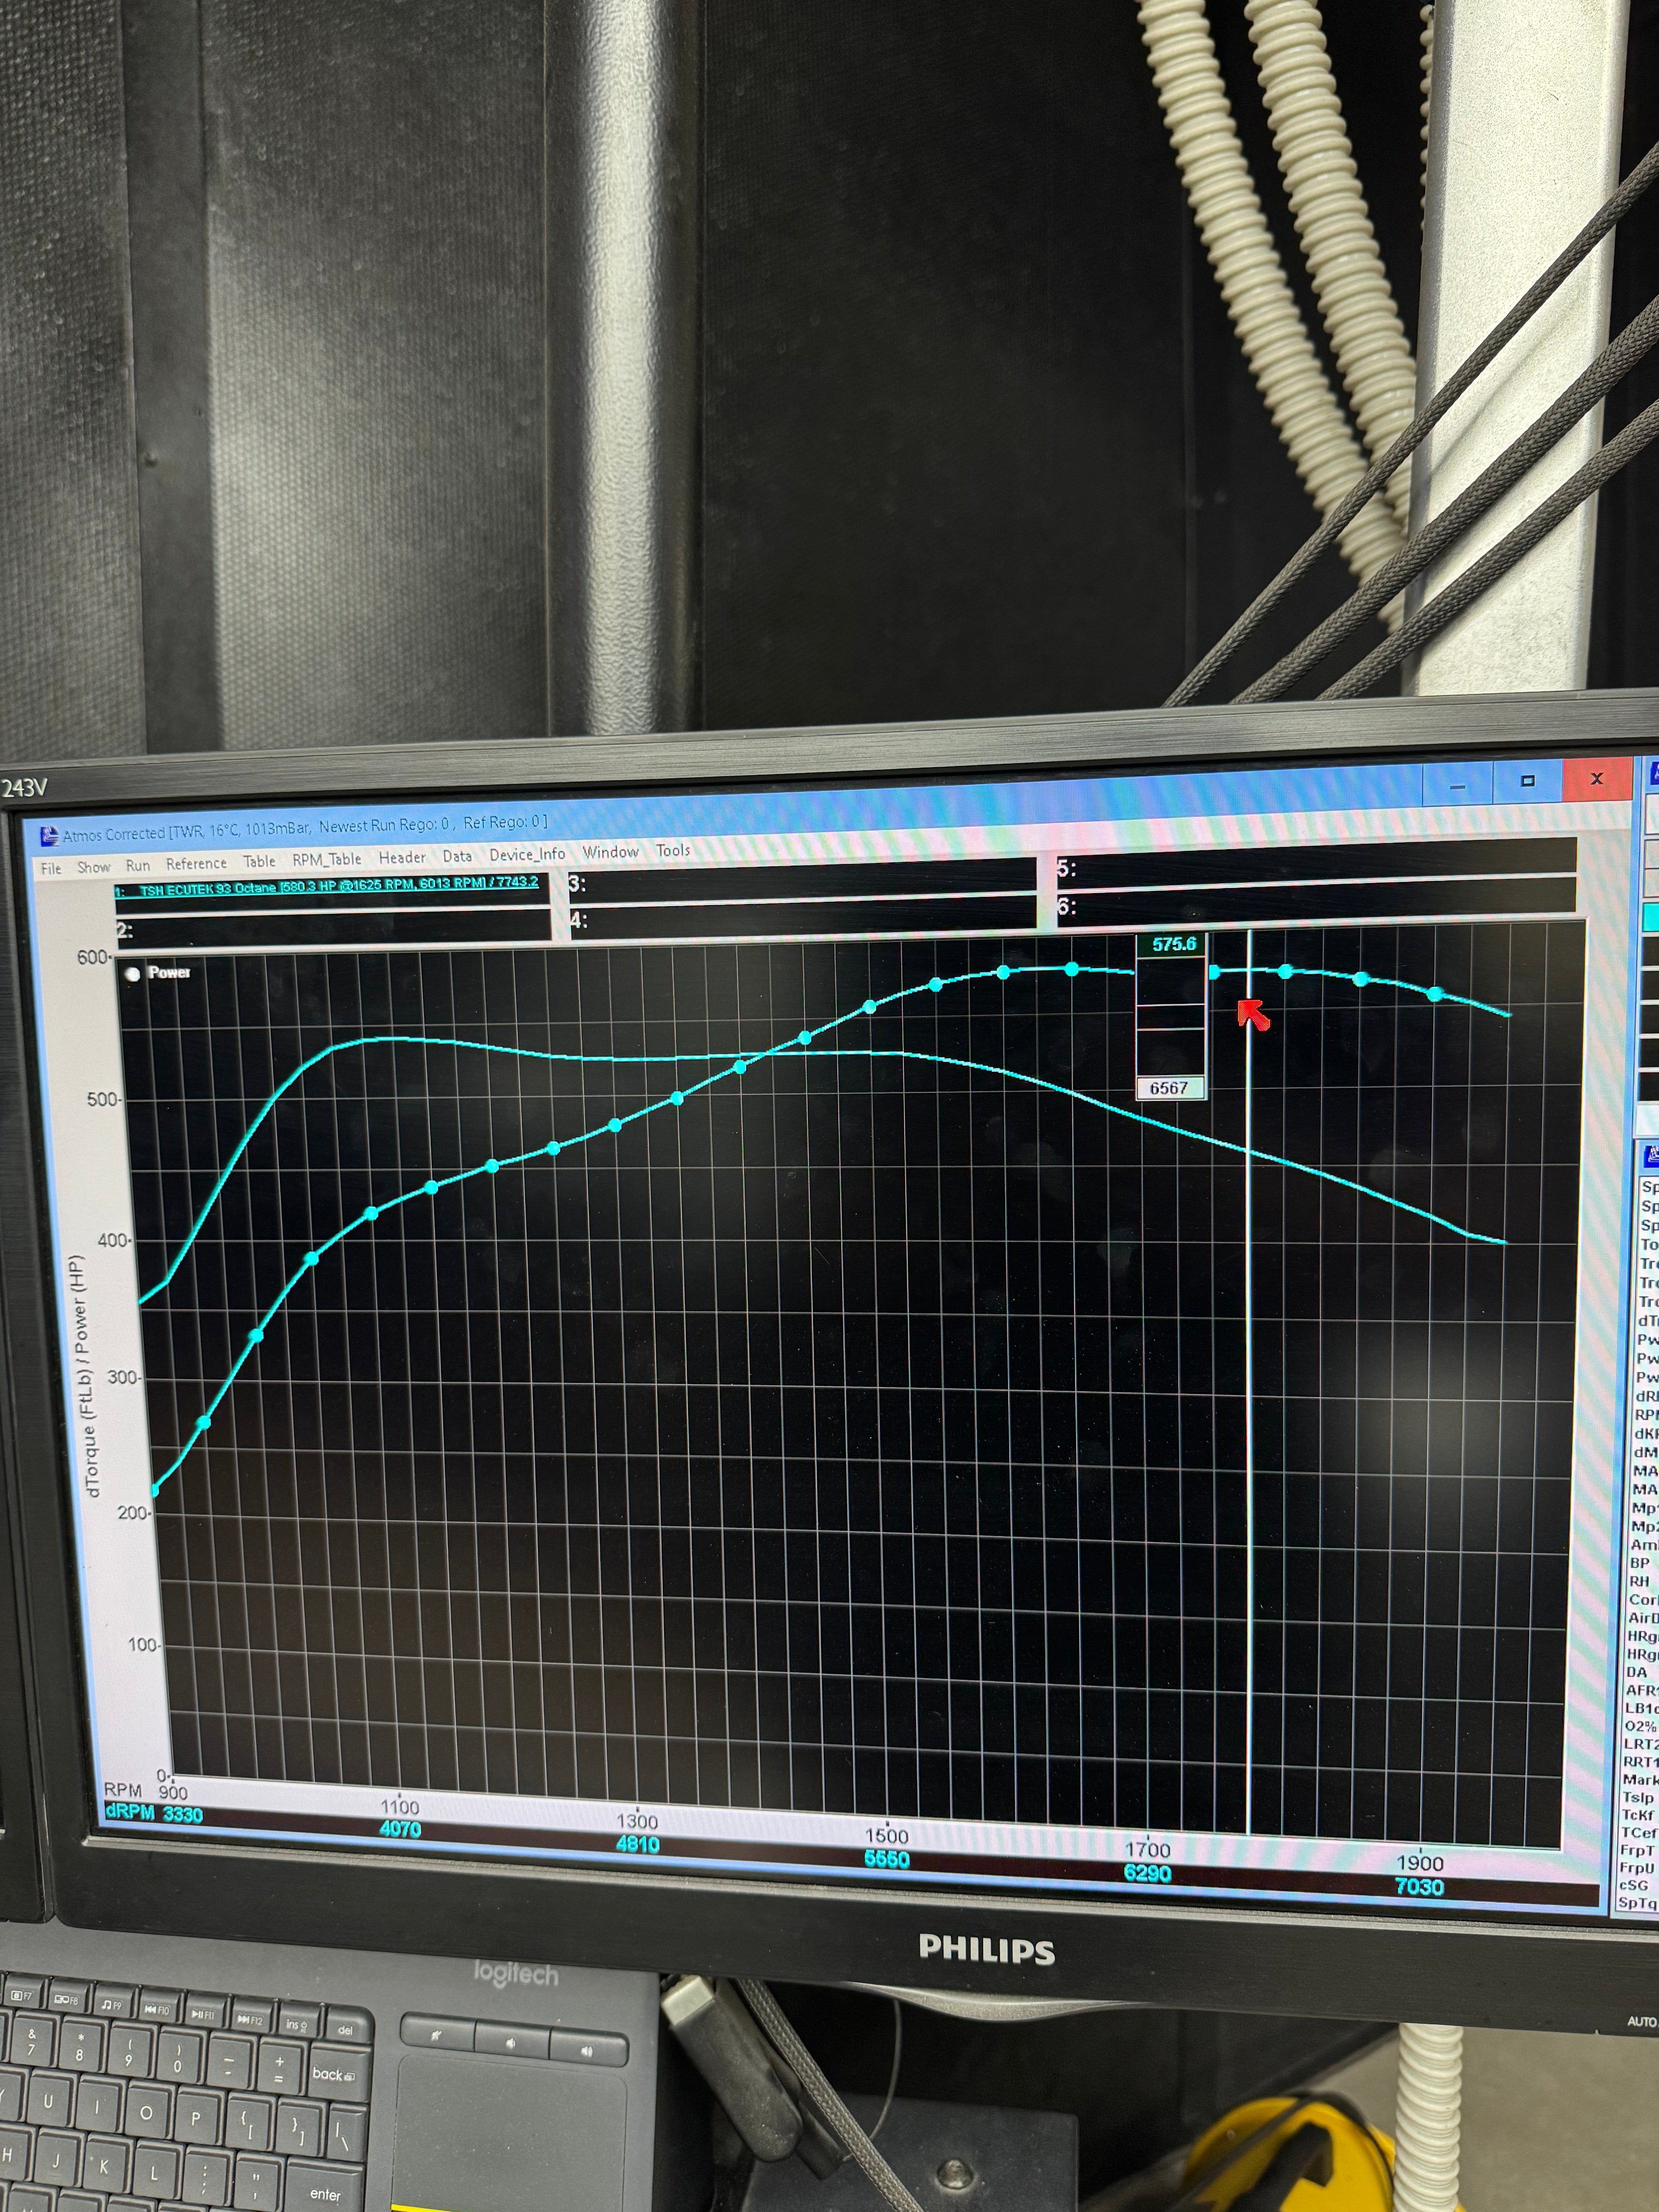Open the Show menu
This screenshot has width=1659, height=2212.
tap(94, 867)
